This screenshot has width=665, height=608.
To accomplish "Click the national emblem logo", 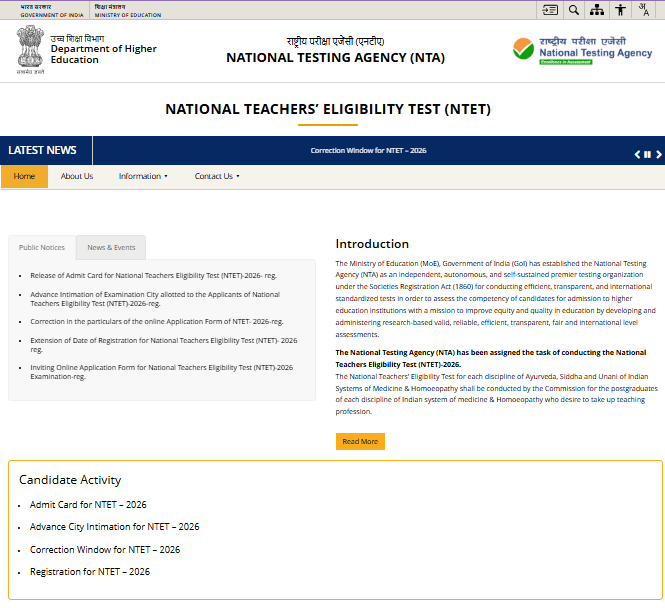I will 30,49.
